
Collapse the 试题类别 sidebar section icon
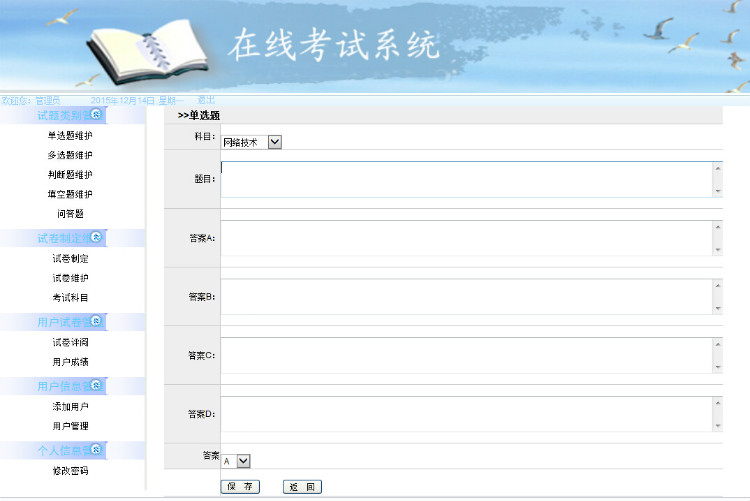[x=96, y=114]
